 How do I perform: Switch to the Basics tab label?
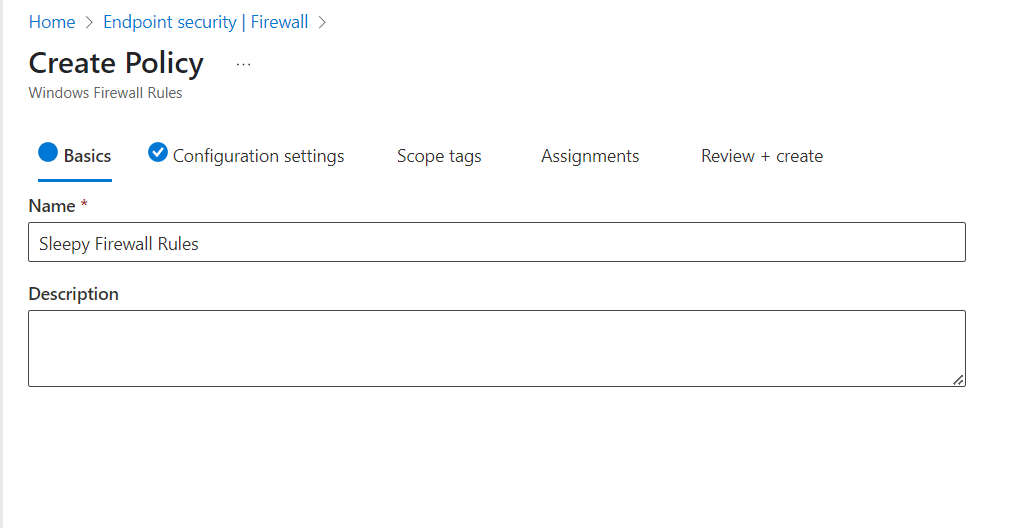point(87,156)
